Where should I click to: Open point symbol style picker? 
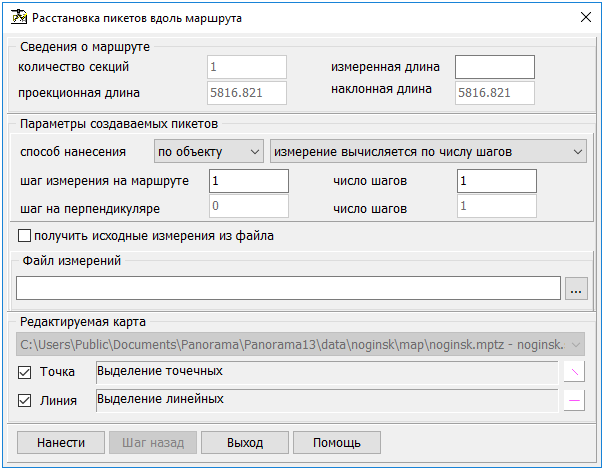tap(575, 372)
